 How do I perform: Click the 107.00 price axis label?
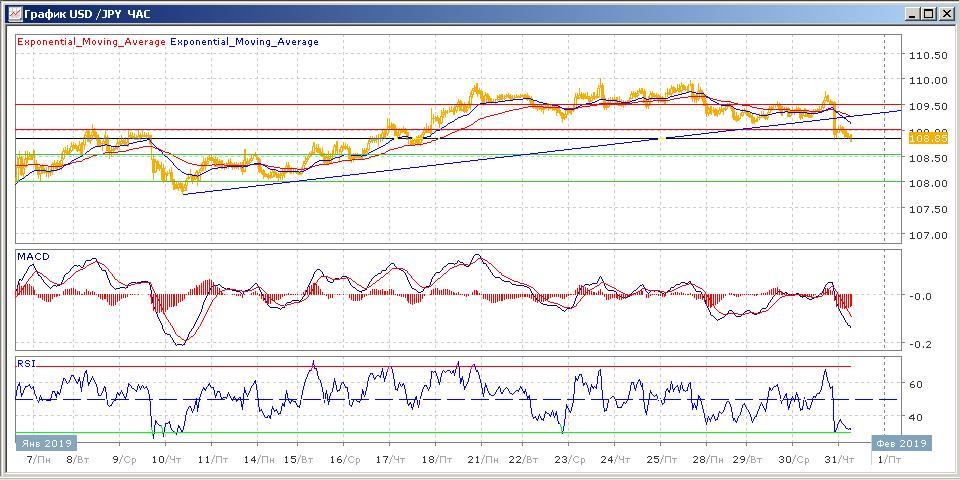[x=929, y=235]
